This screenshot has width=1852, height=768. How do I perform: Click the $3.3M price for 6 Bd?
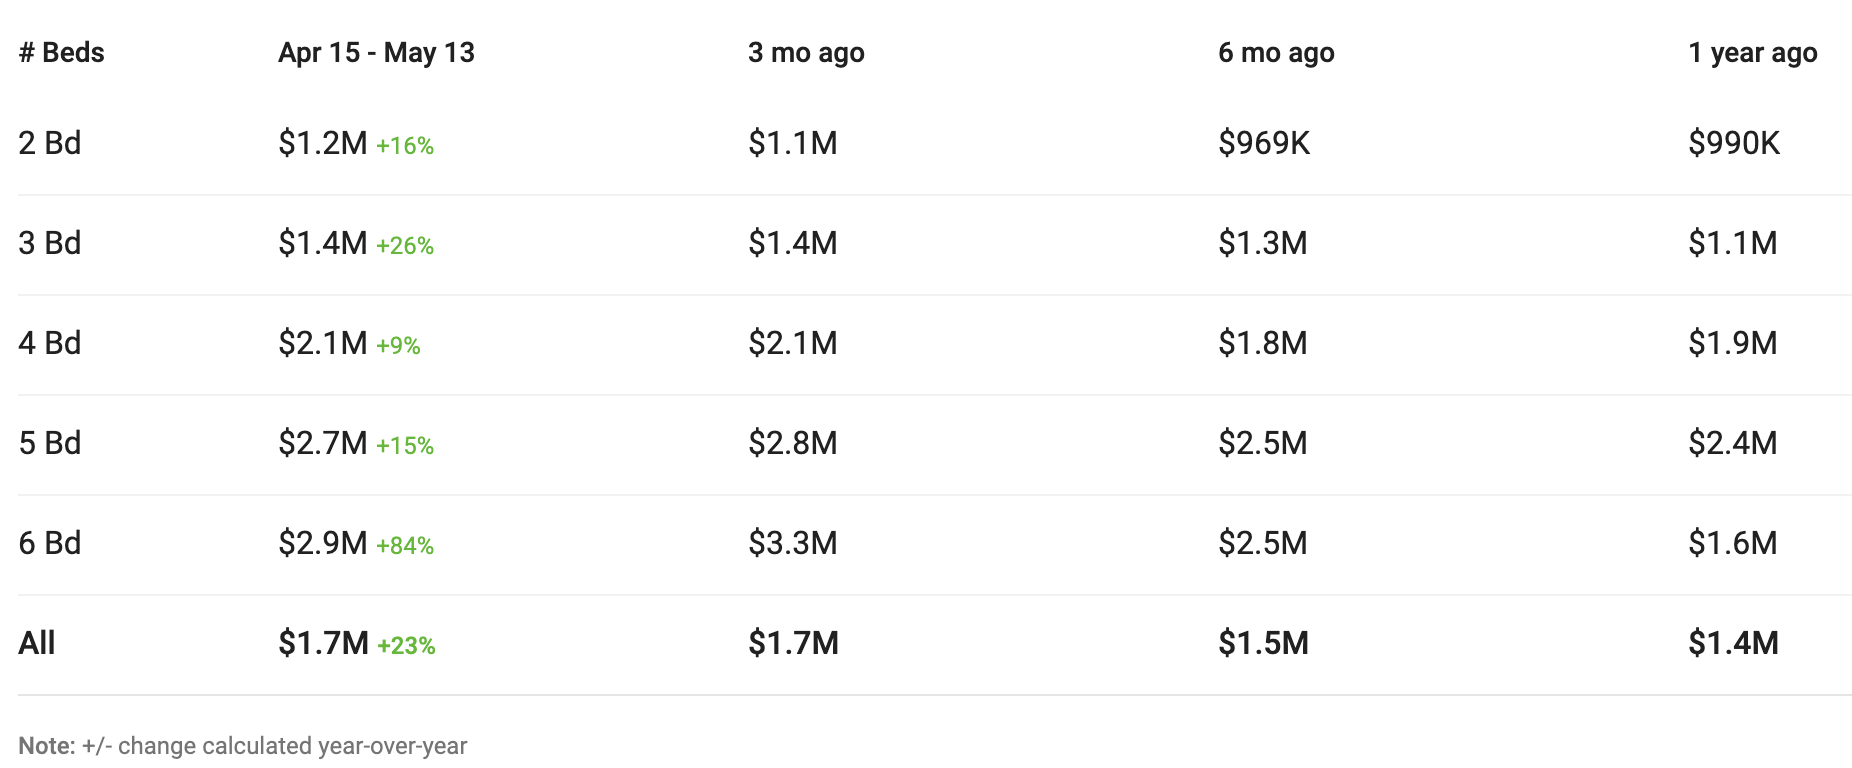click(793, 543)
